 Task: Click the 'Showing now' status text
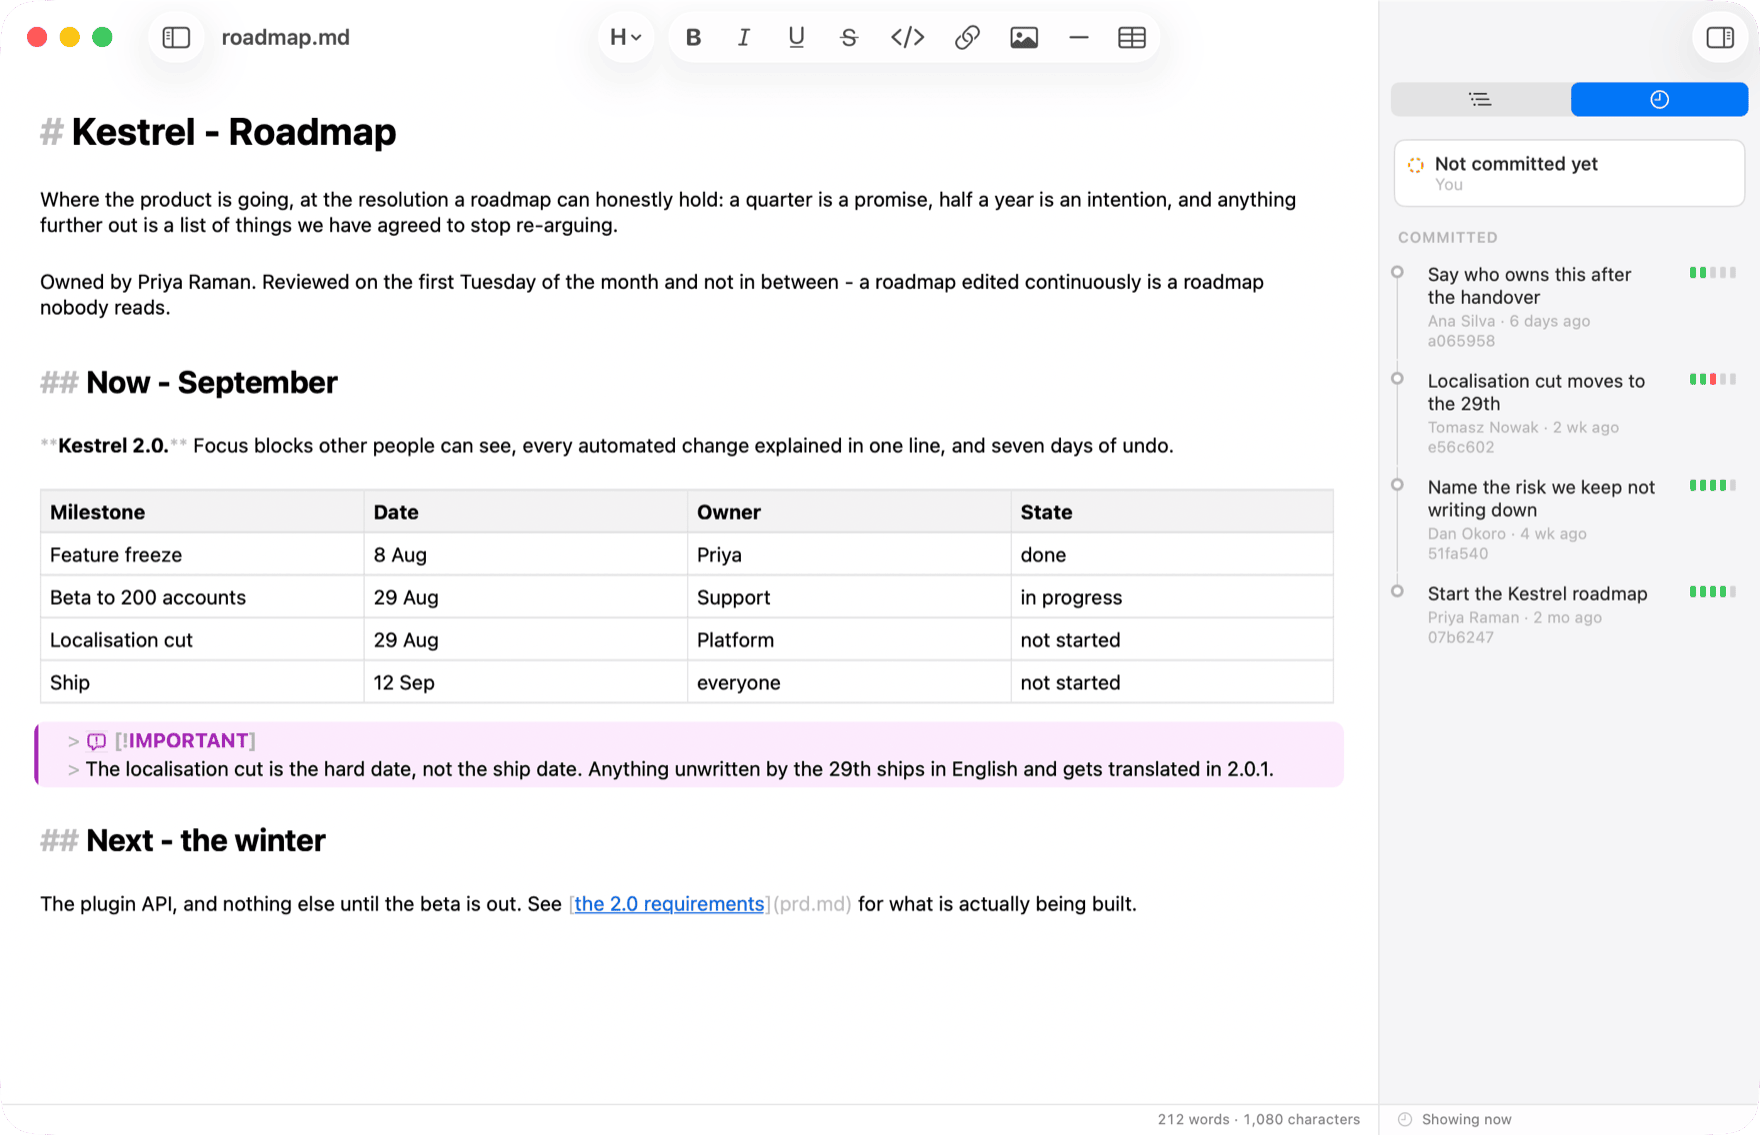click(x=1466, y=1120)
